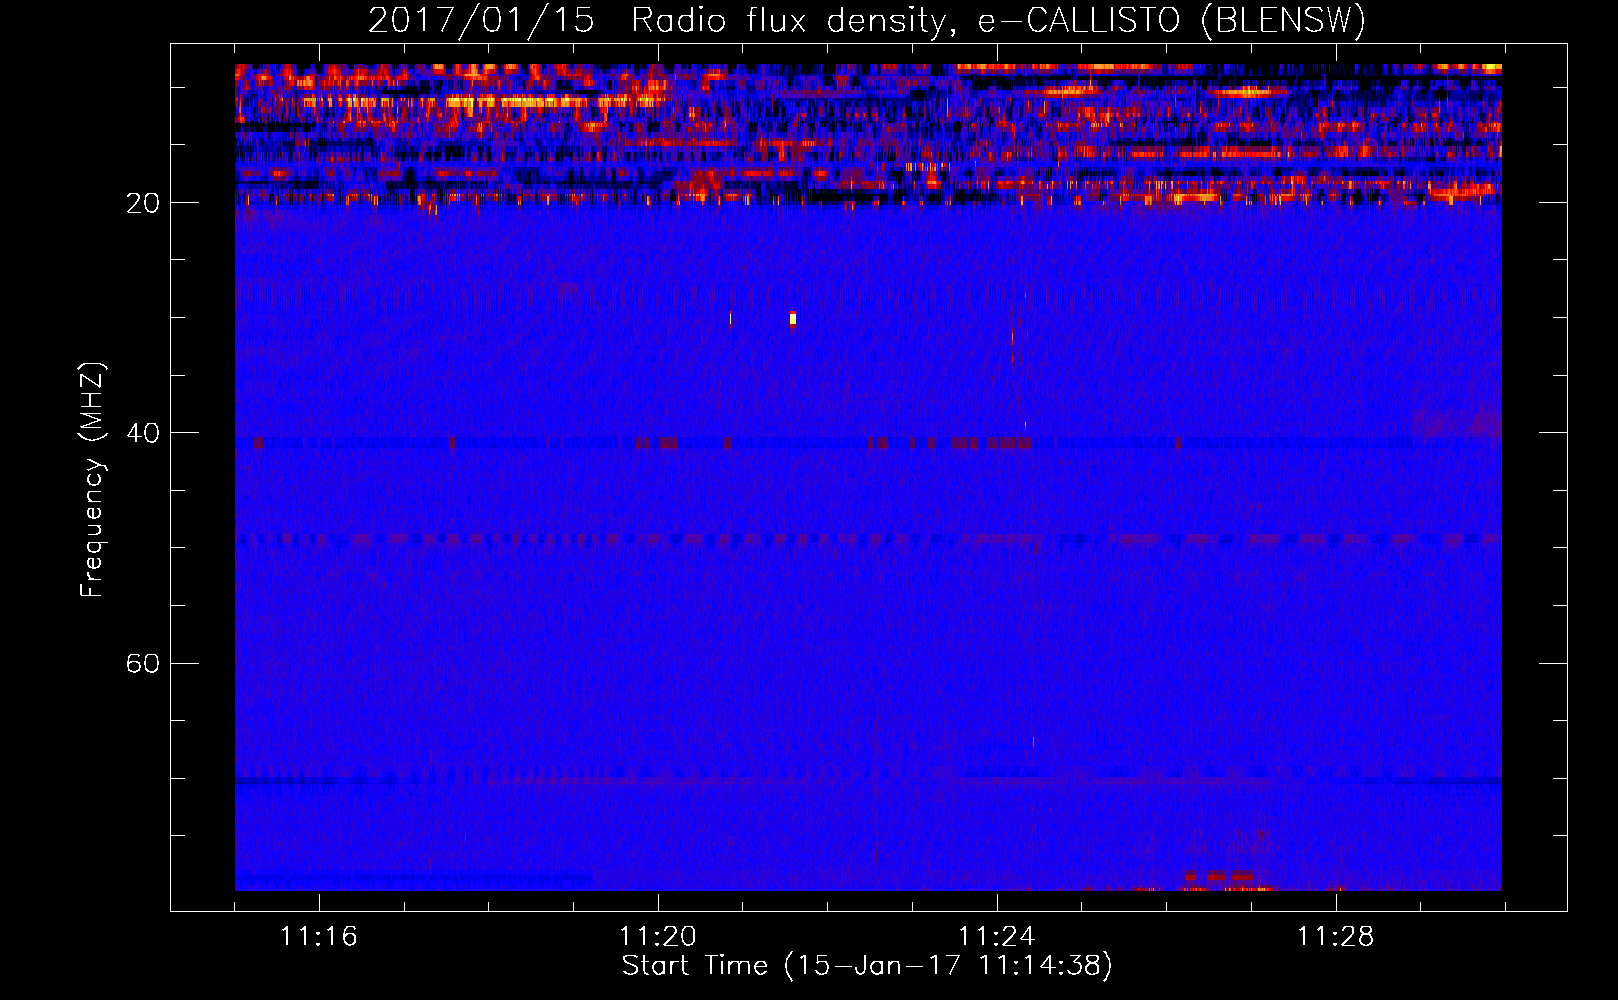Click the 60 MHz frequency tick label

pyautogui.click(x=143, y=663)
